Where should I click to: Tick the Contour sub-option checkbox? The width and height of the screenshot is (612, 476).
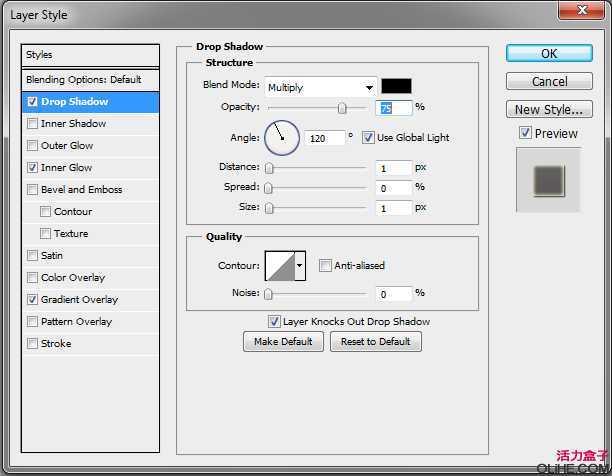[x=45, y=211]
